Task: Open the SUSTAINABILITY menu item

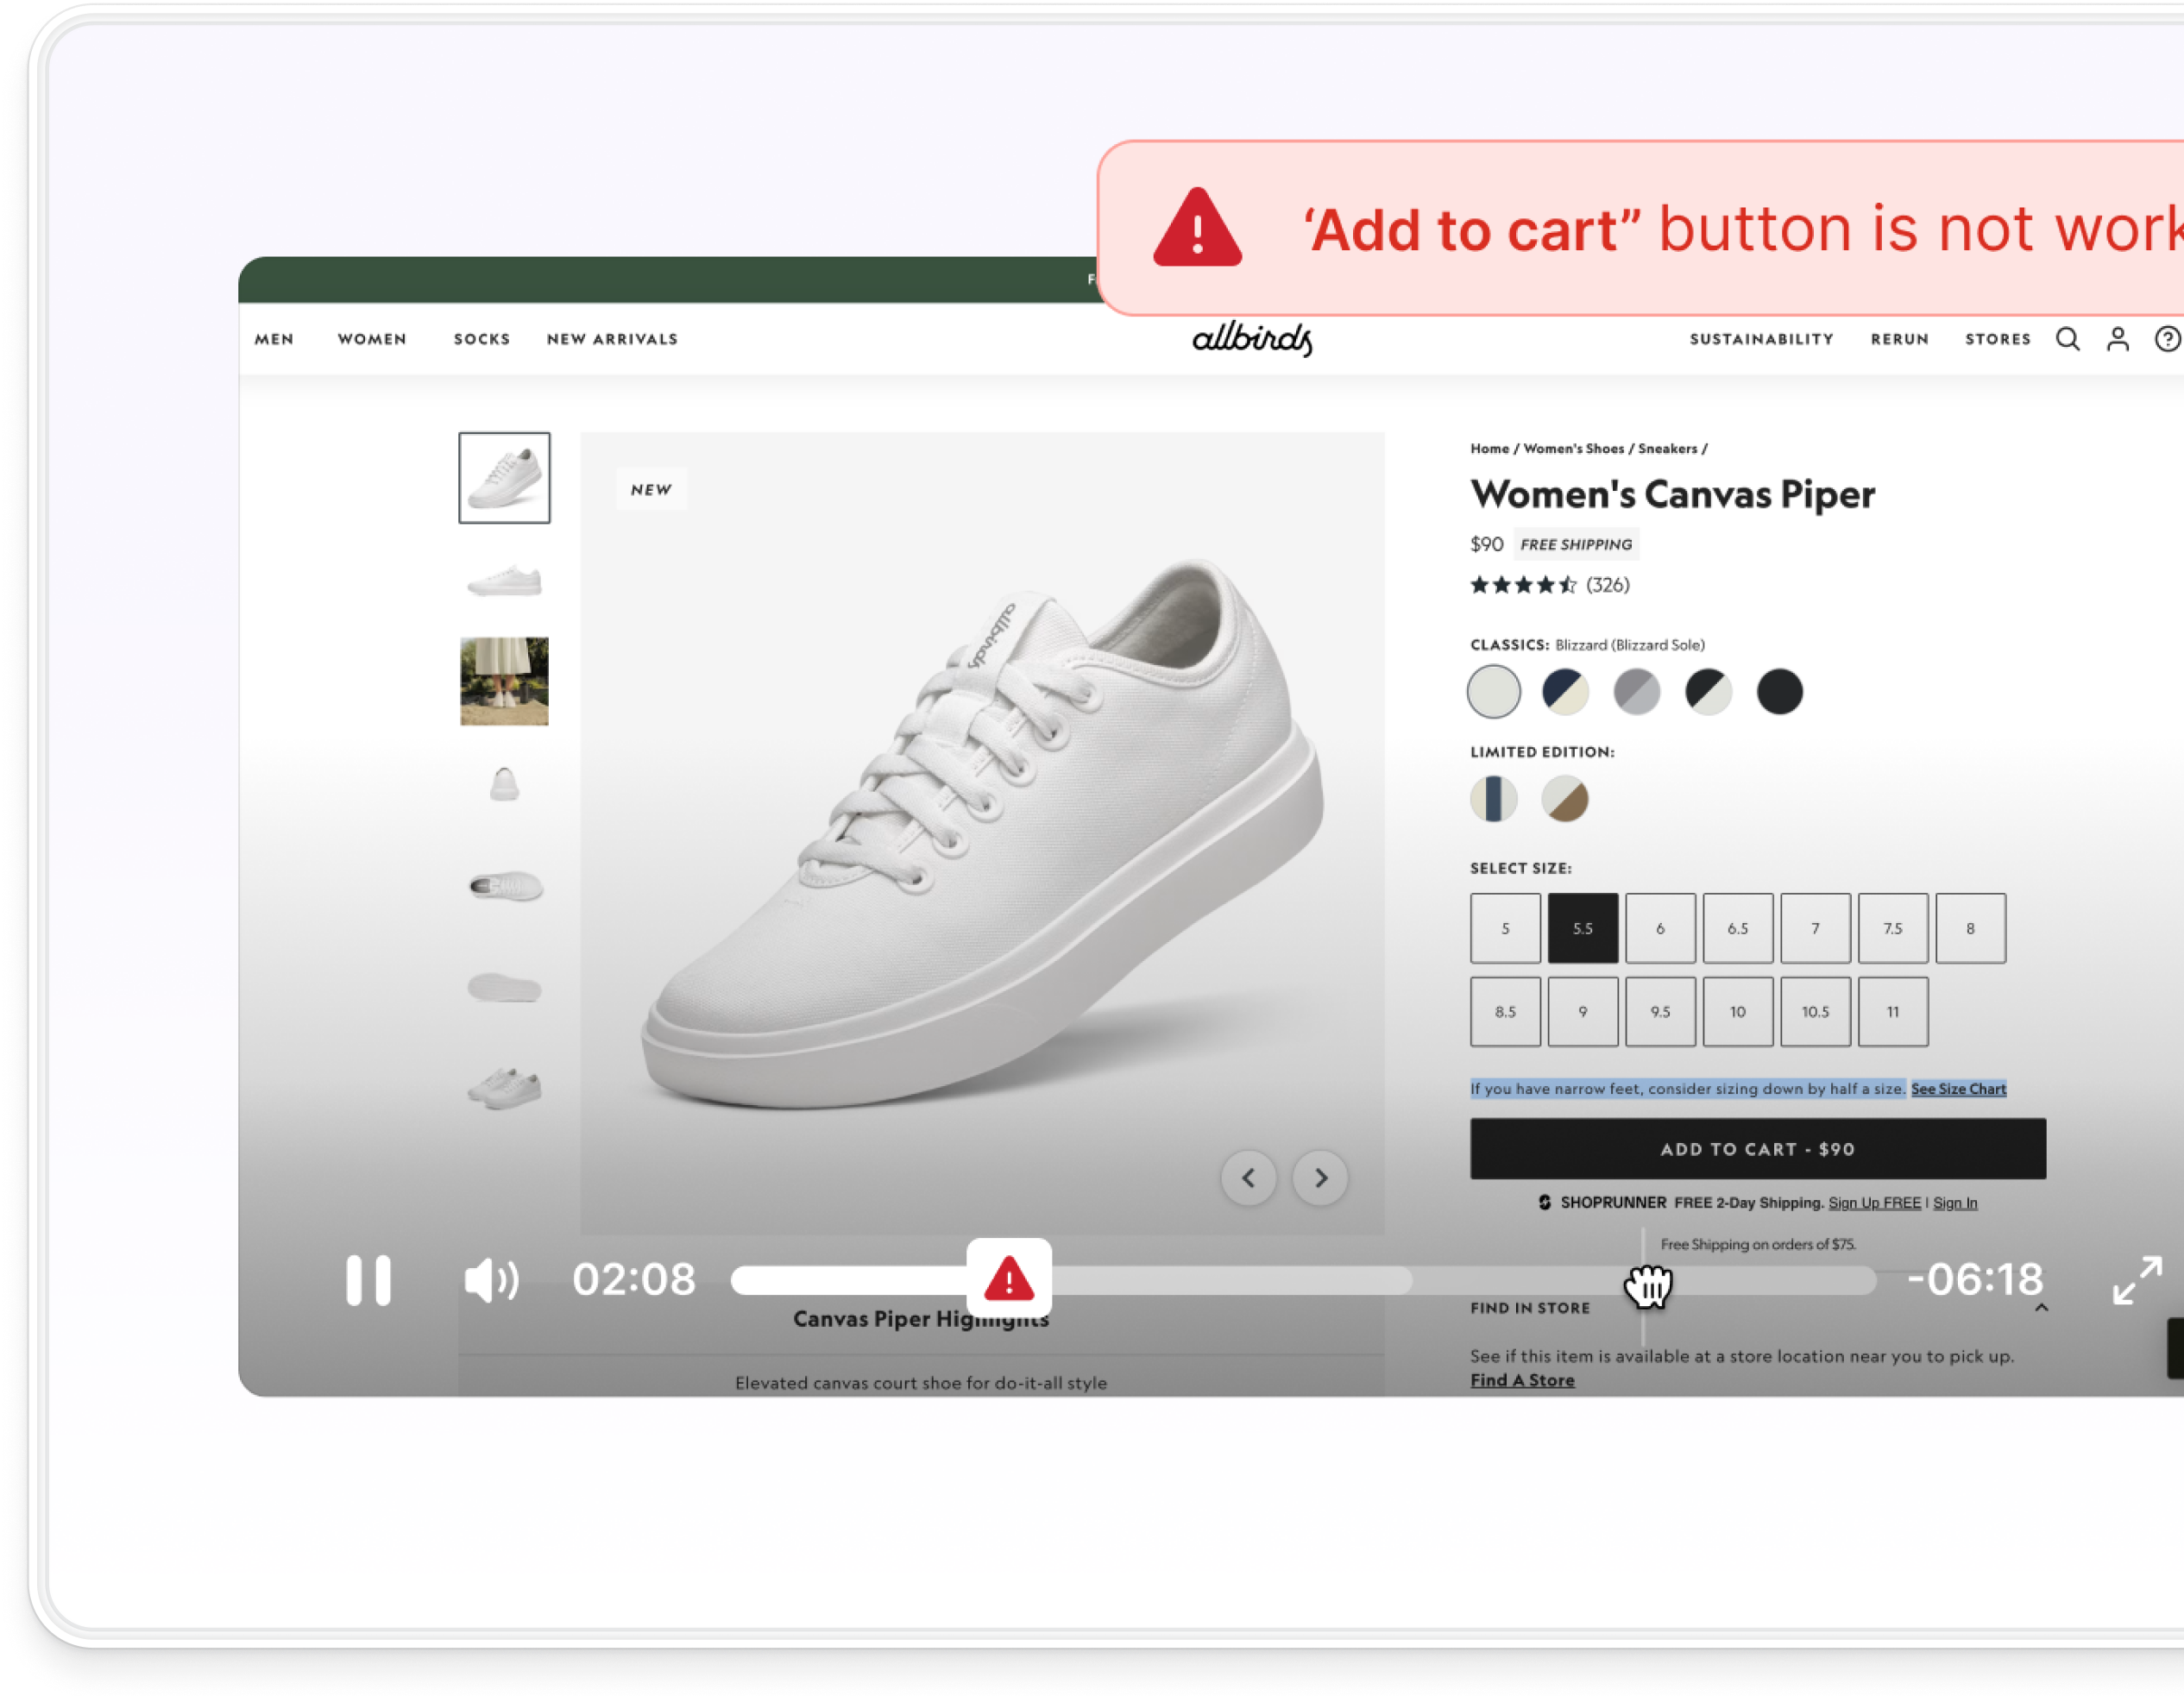Action: pyautogui.click(x=1762, y=339)
